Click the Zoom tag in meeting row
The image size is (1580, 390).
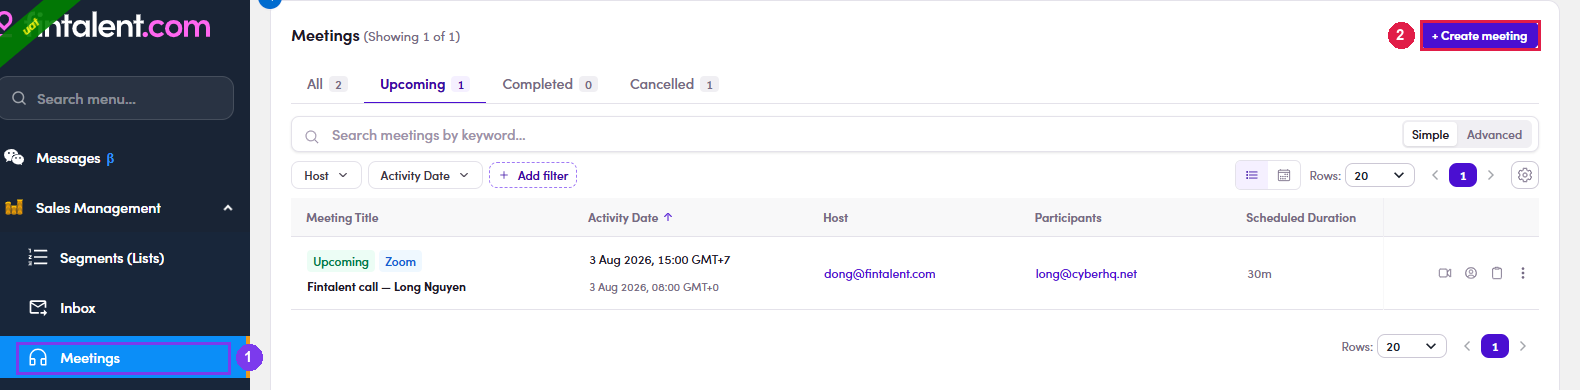click(x=400, y=261)
